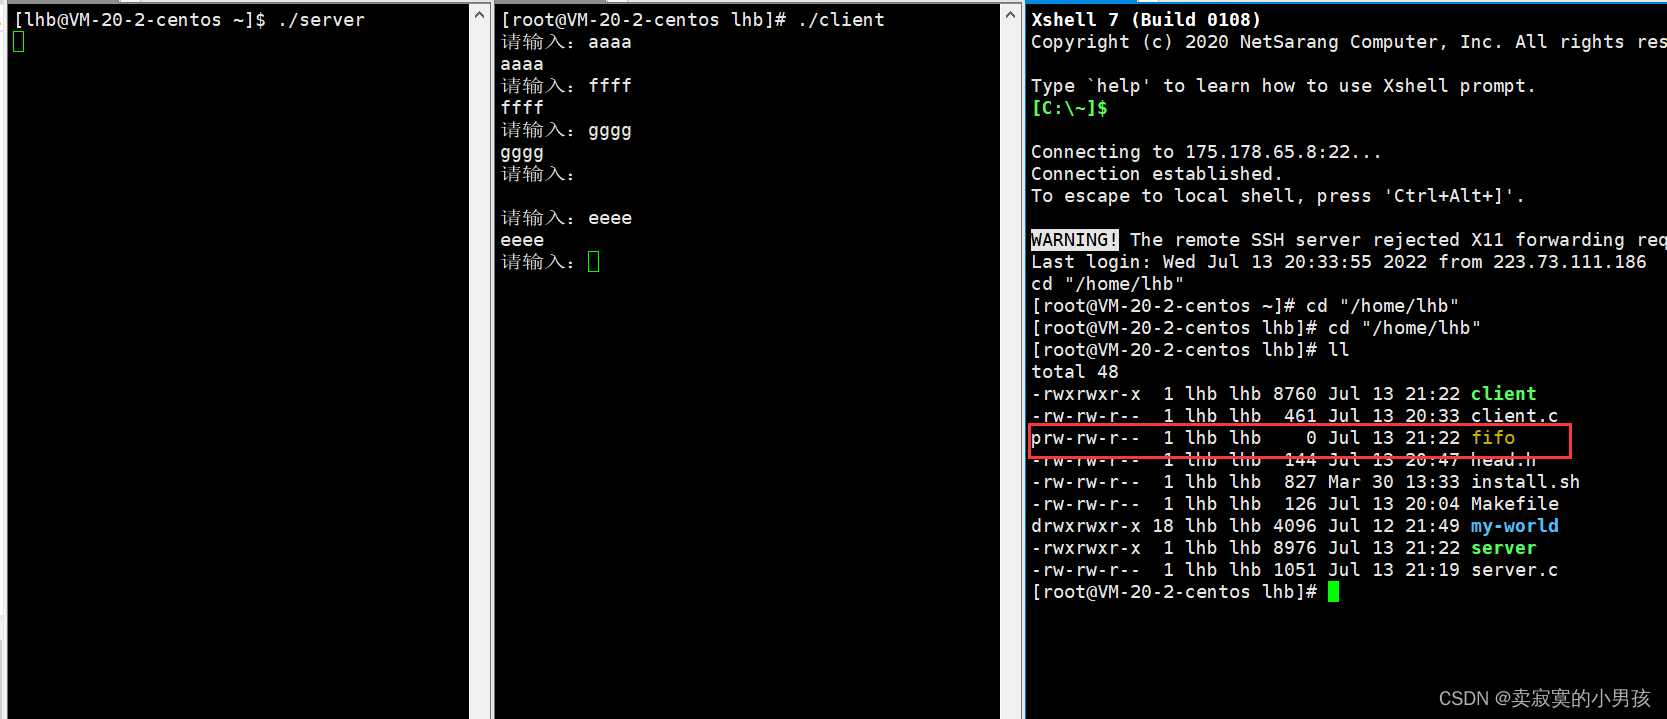Click the CSDN watermark text
Screen dimensions: 1667x719
(x=1545, y=698)
